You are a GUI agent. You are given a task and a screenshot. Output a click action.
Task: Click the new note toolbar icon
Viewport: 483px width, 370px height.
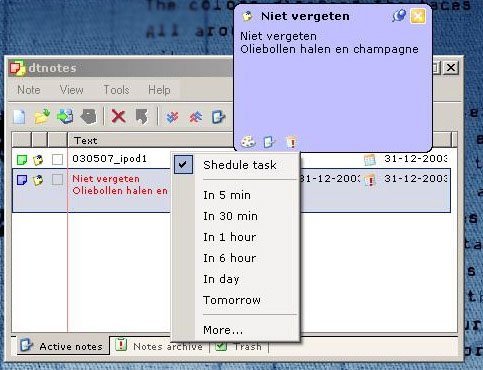pos(19,117)
